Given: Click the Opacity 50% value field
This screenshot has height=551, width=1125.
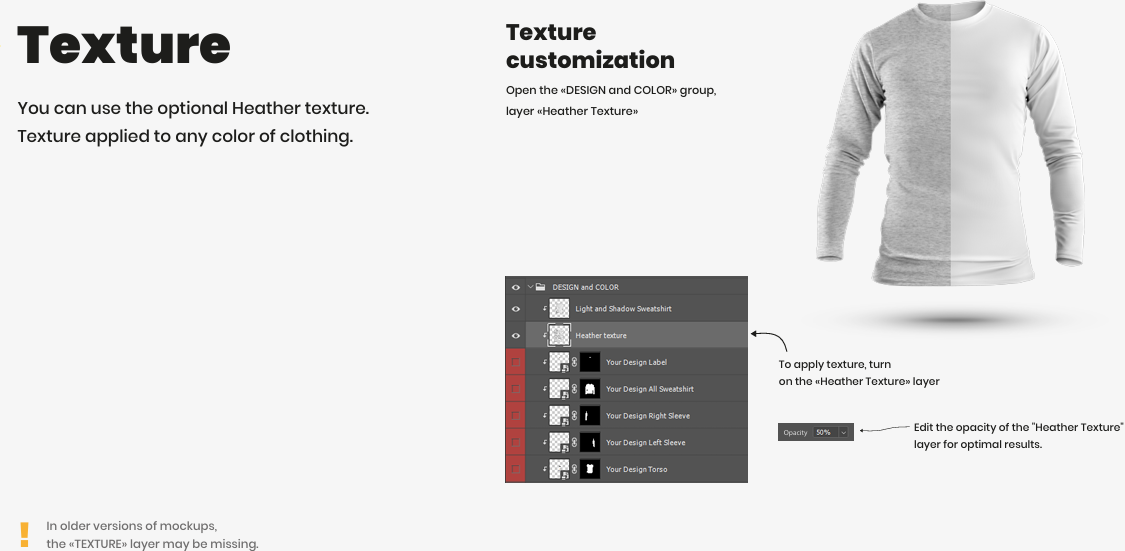Looking at the screenshot, I should pyautogui.click(x=825, y=433).
